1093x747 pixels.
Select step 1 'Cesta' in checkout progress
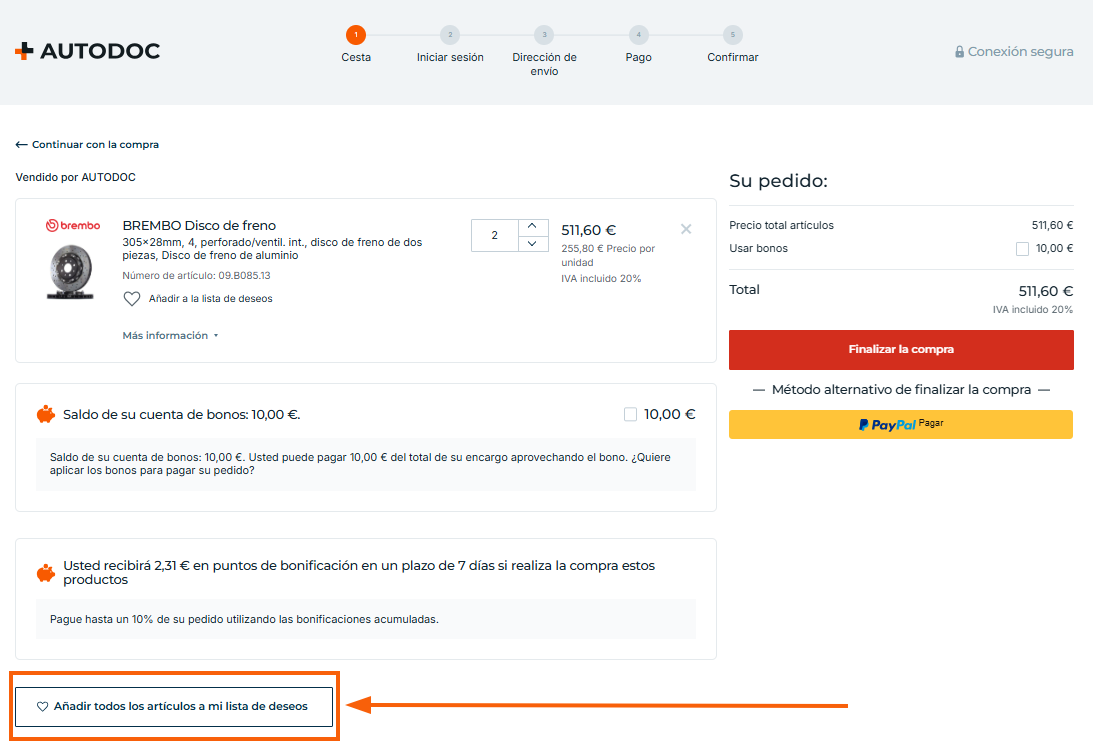pyautogui.click(x=356, y=35)
